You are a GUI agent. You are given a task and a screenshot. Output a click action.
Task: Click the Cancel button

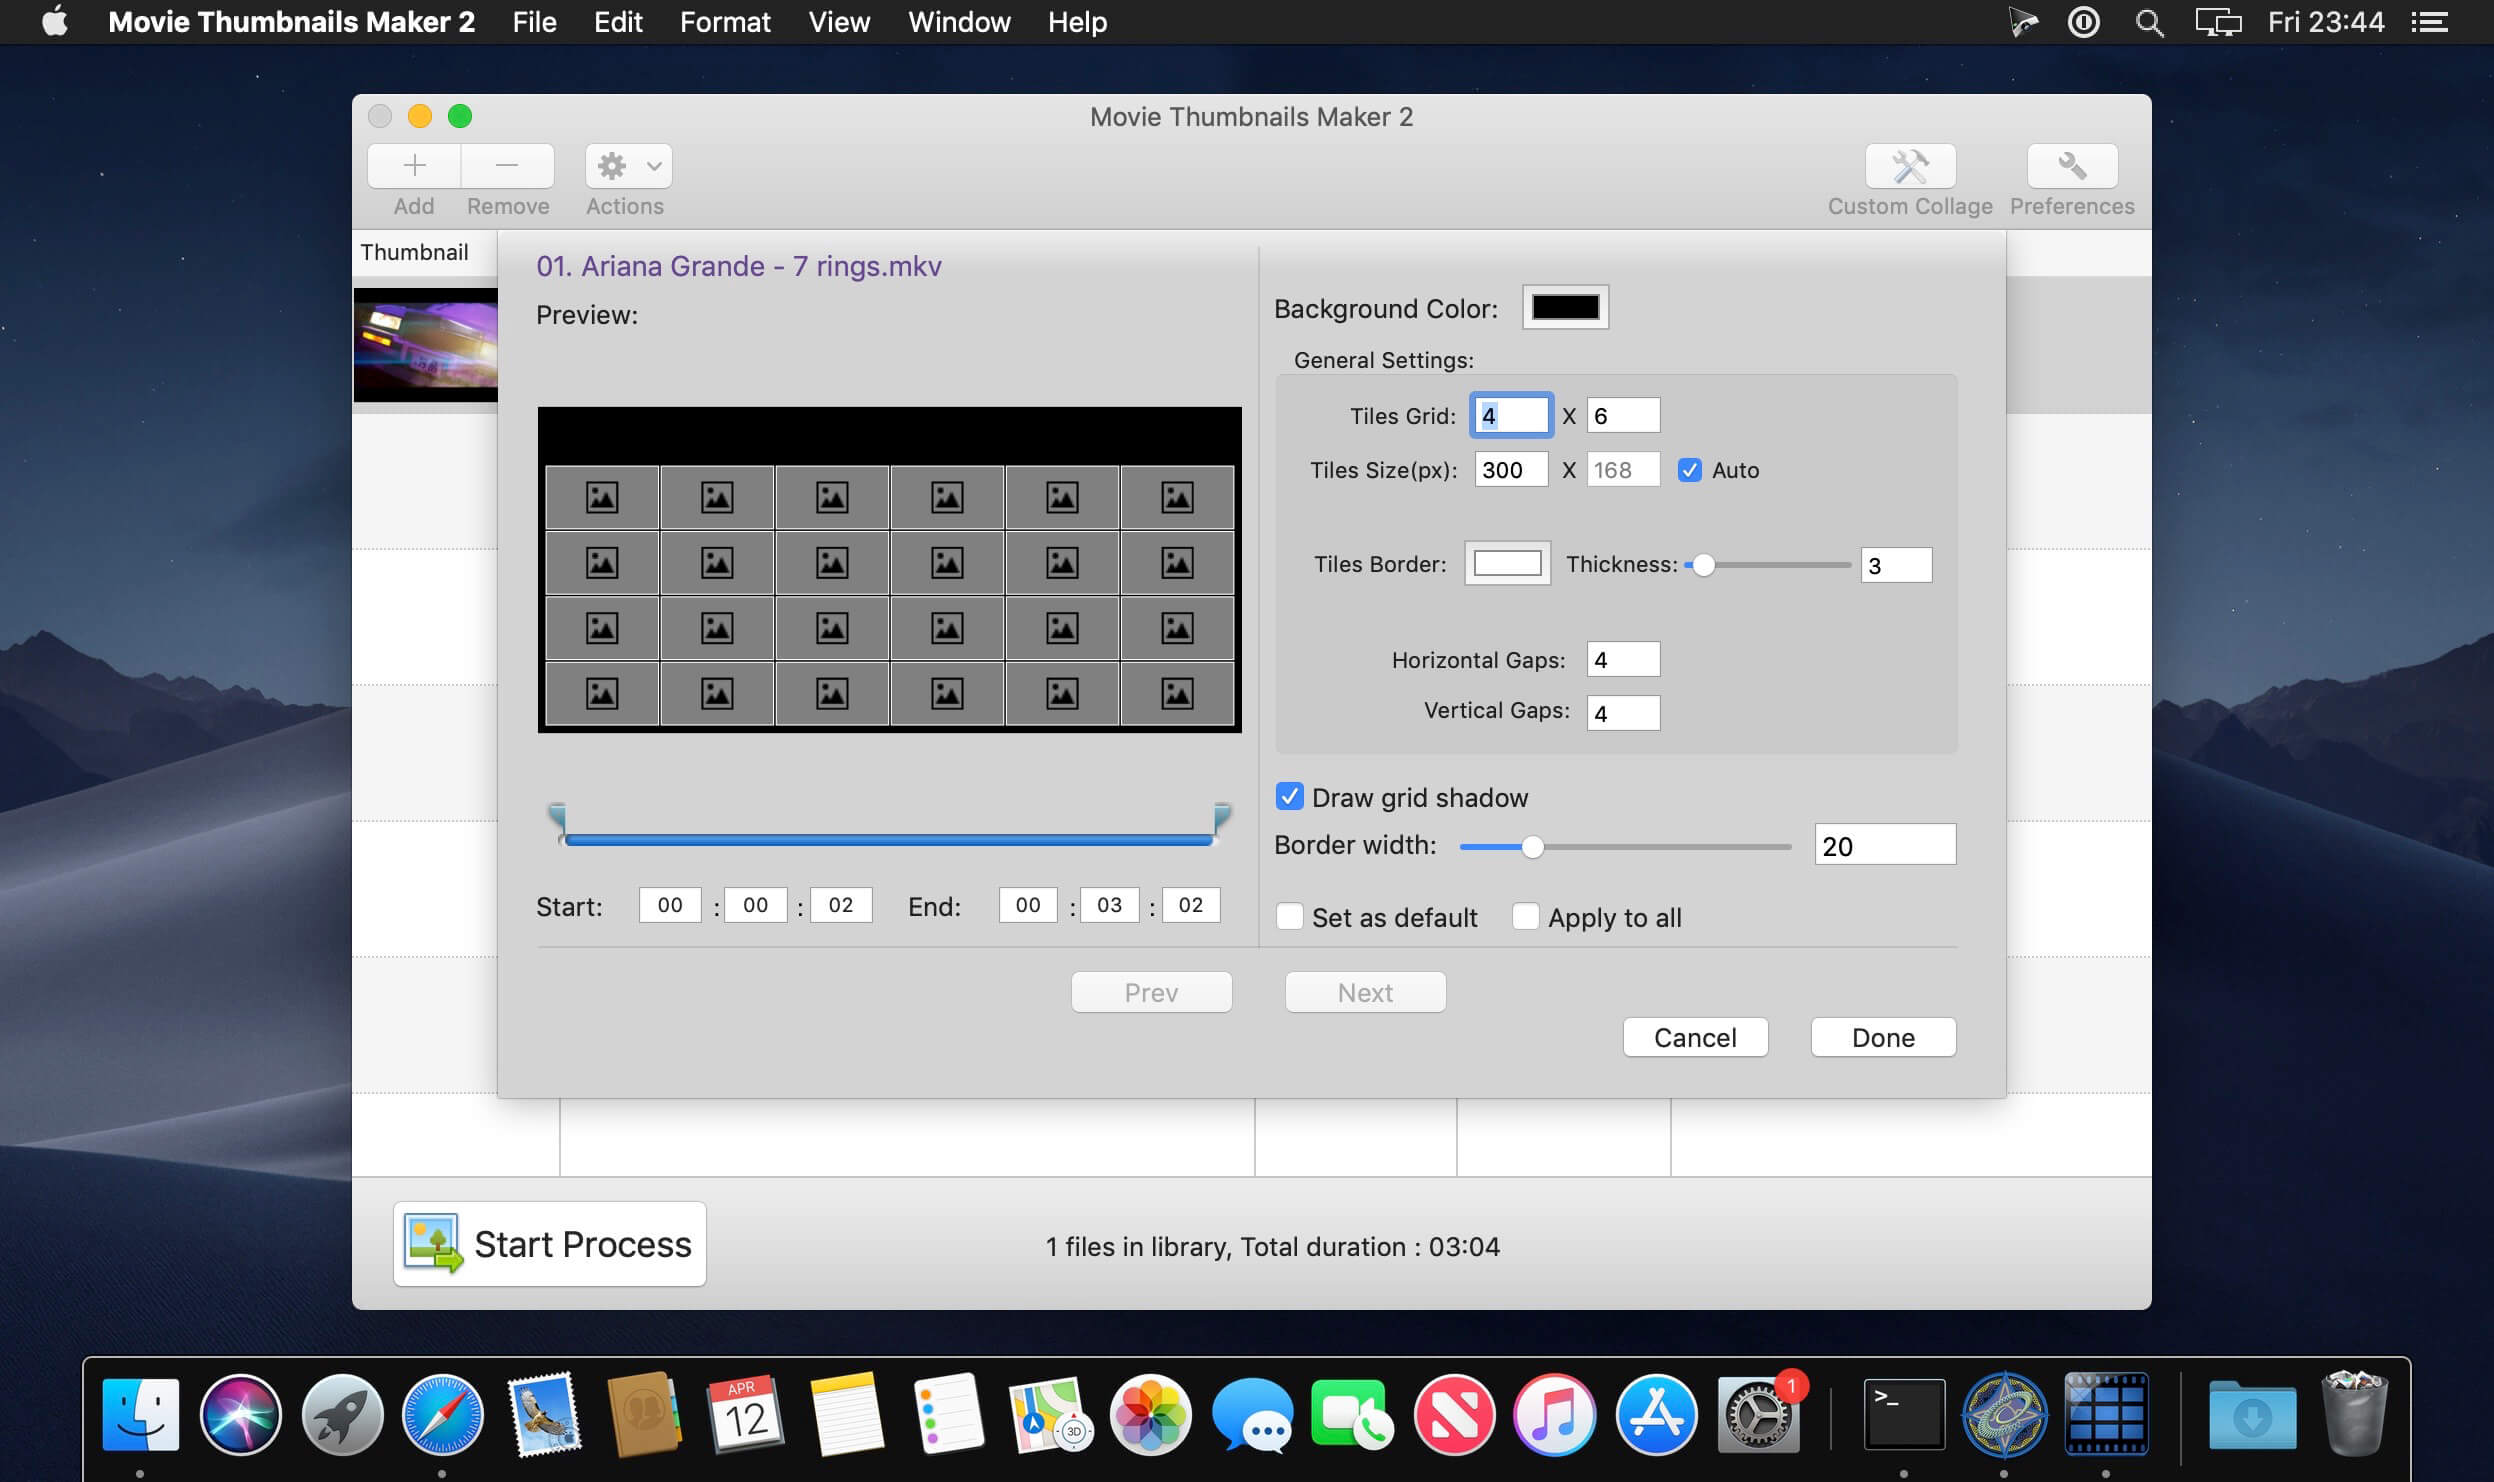[1695, 1037]
